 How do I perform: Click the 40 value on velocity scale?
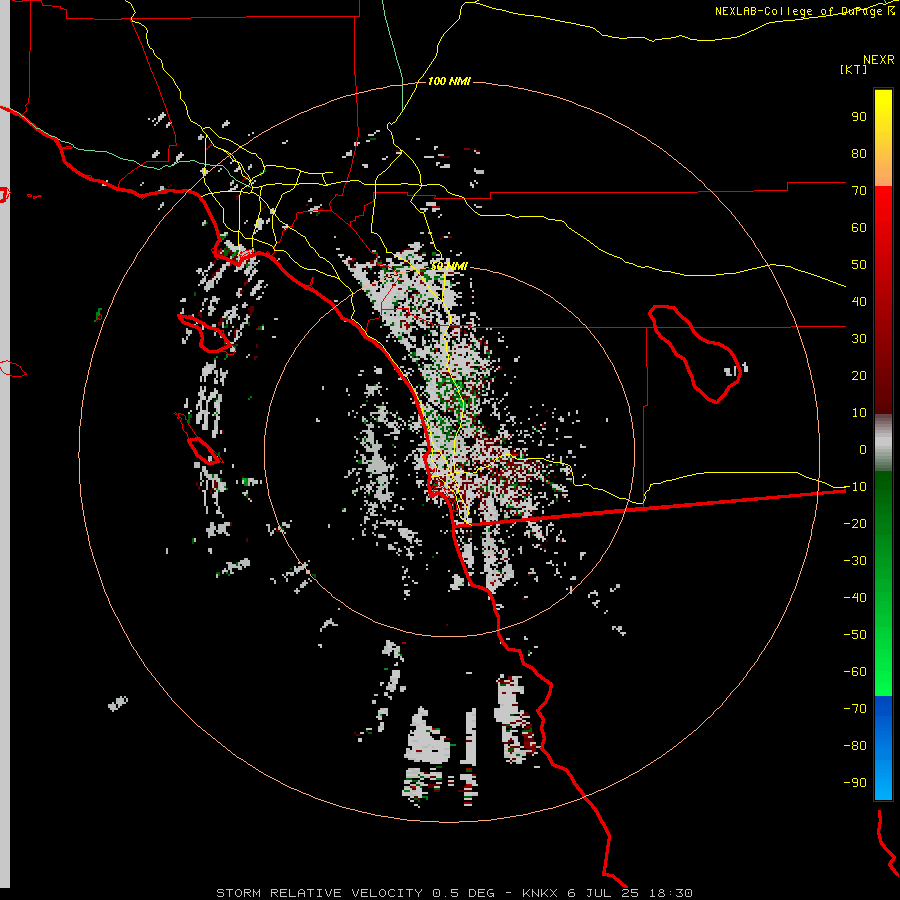tap(859, 301)
